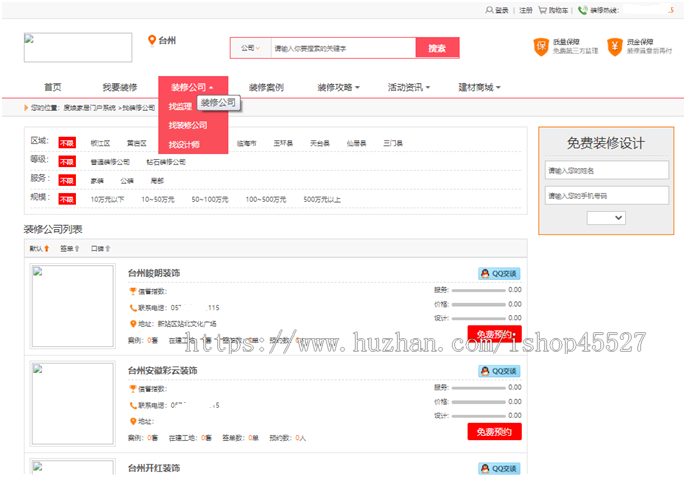Select 不限 in the 等级 filter row
Viewport: 686px width, 477px height.
67,162
